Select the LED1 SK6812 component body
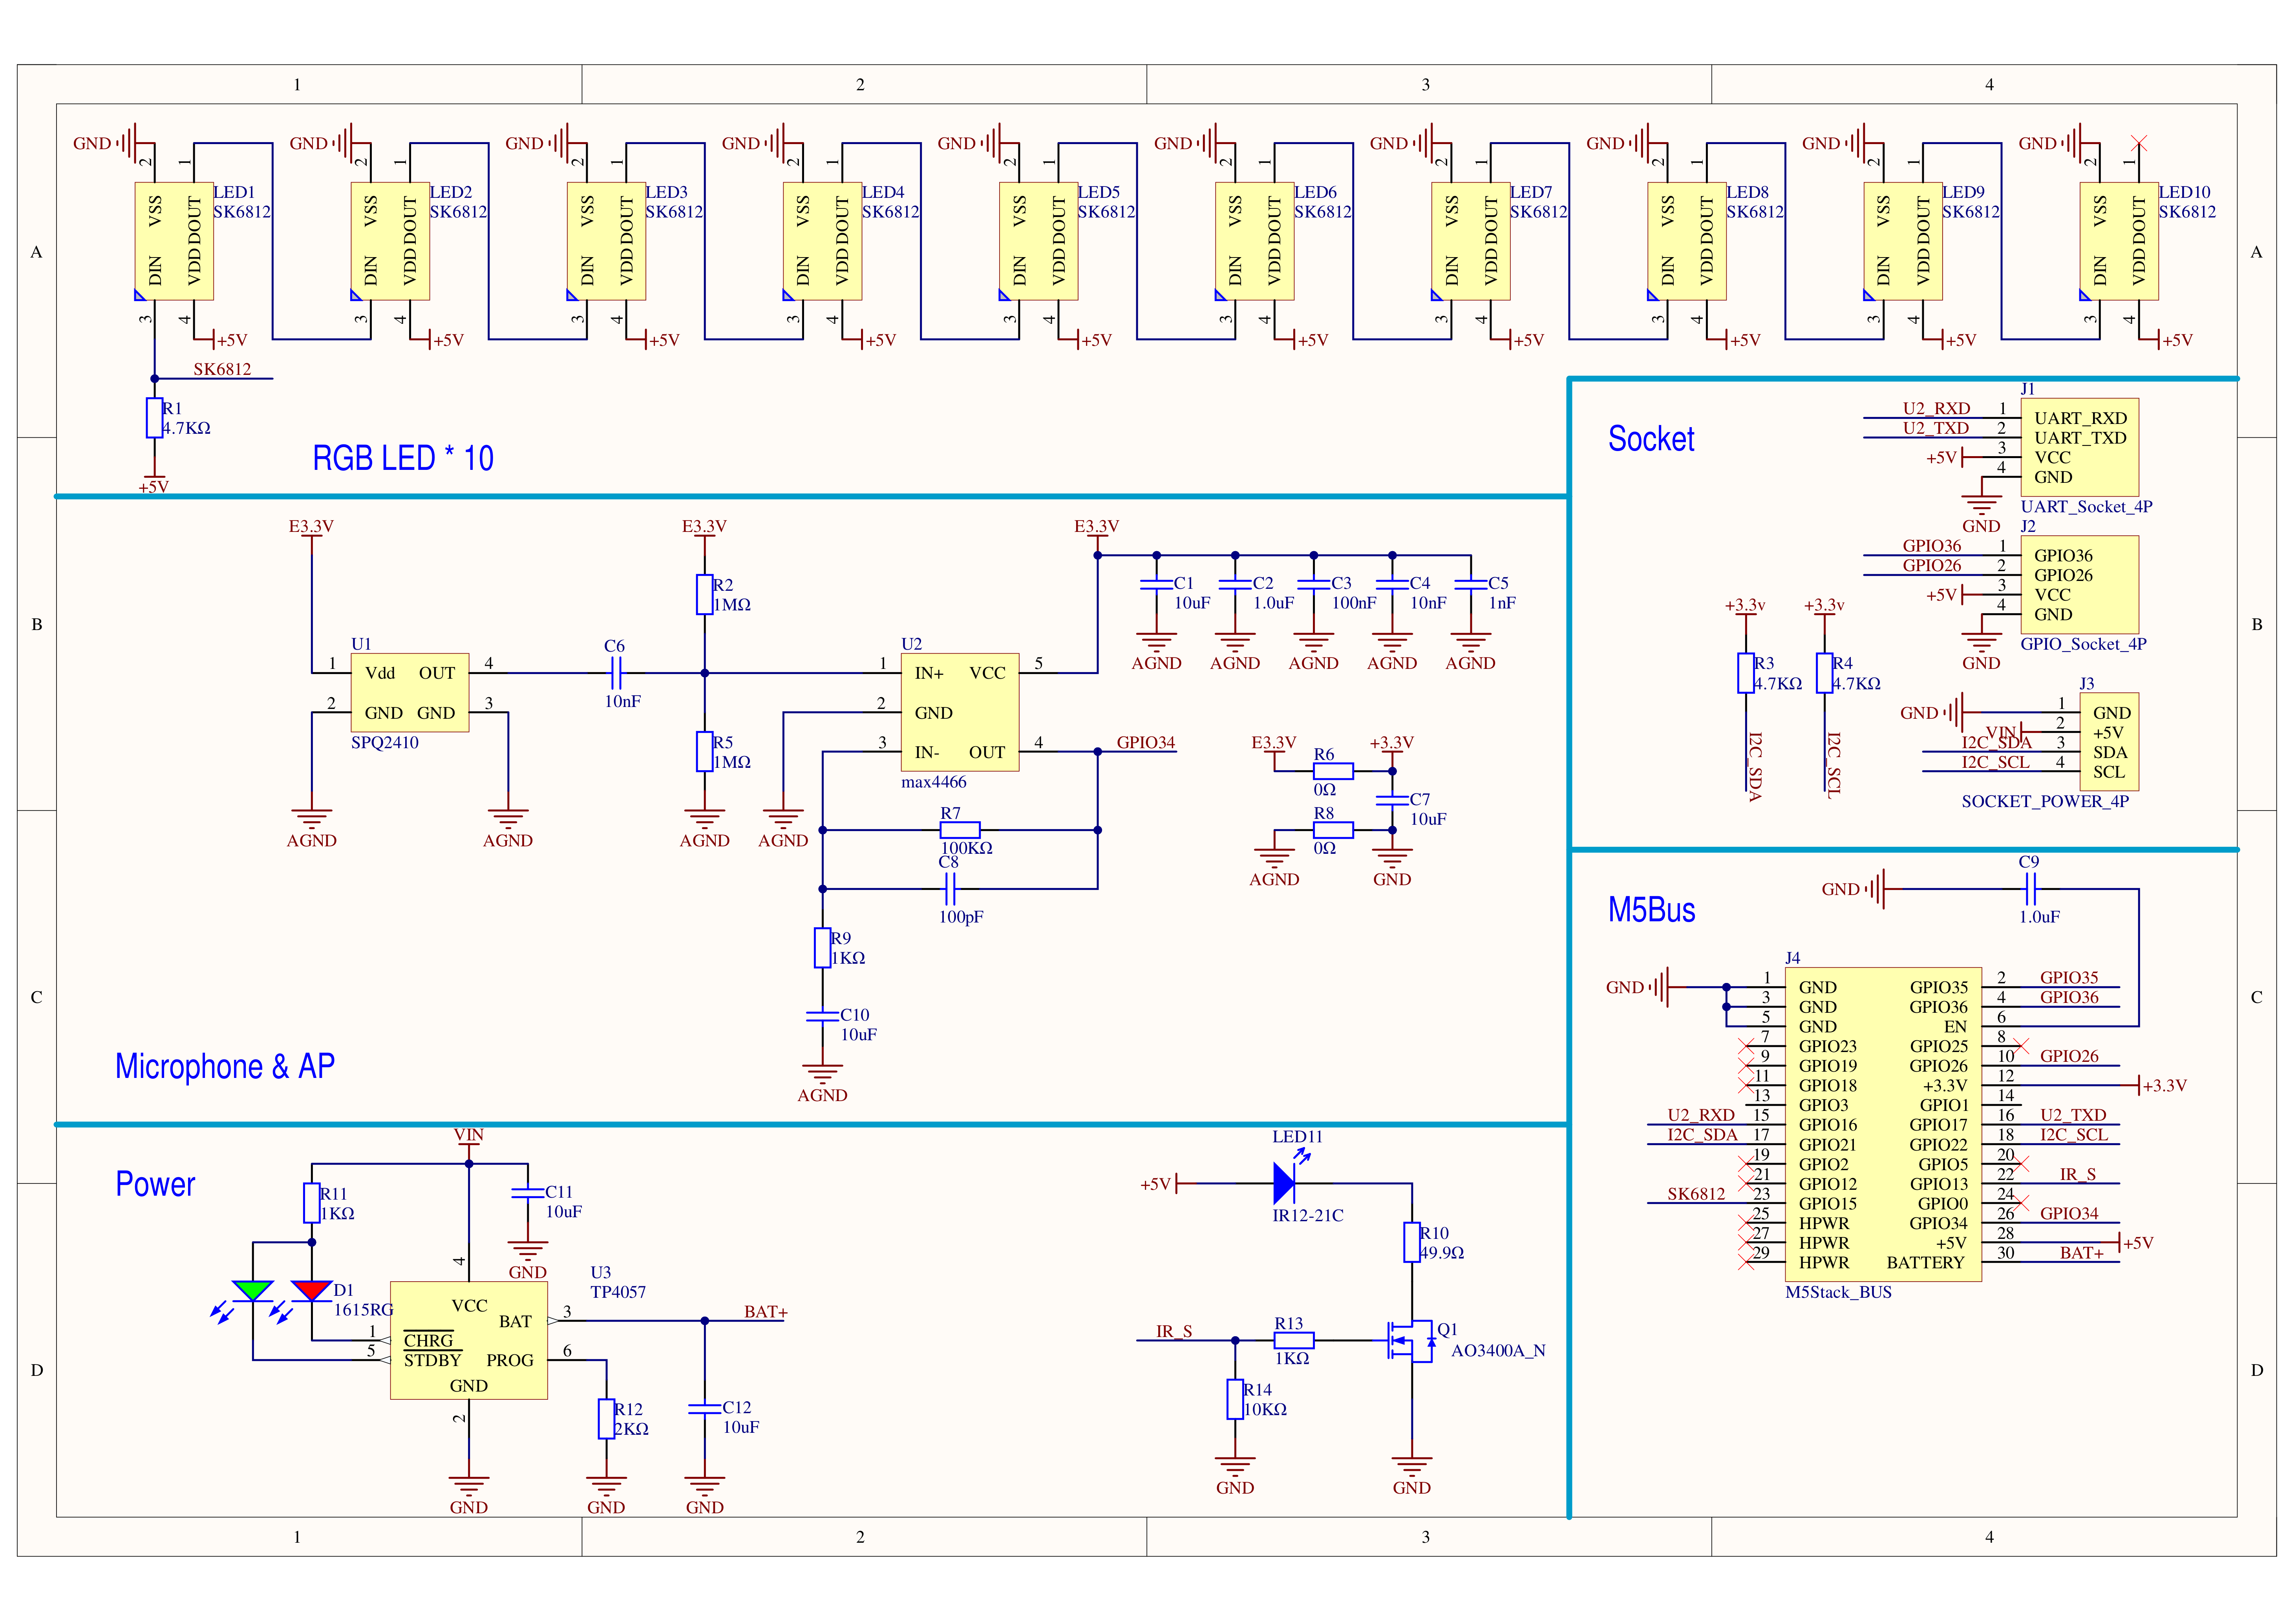The image size is (2296, 1622). (174, 241)
